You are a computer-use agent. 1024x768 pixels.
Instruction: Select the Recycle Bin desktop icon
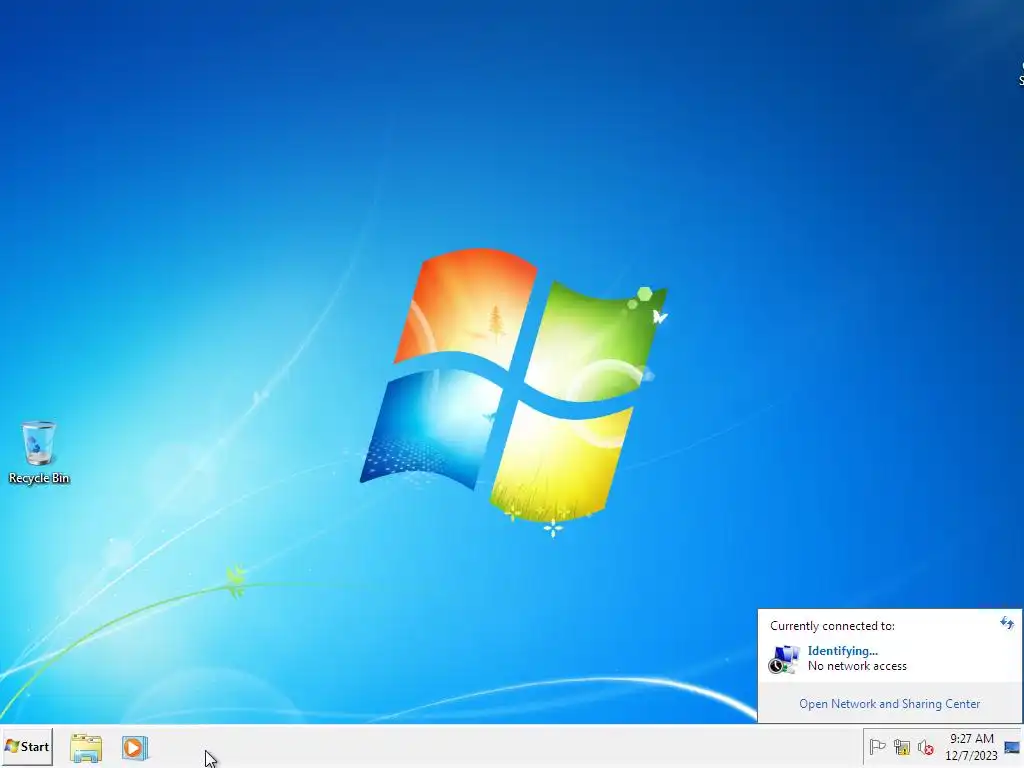click(x=39, y=453)
